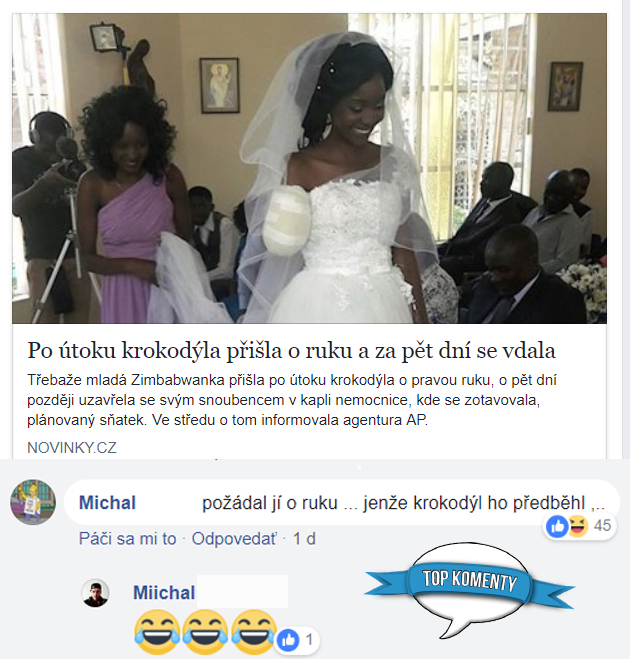Click "Odpovedať" to reply to Michal
This screenshot has width=630, height=659.
(x=235, y=539)
